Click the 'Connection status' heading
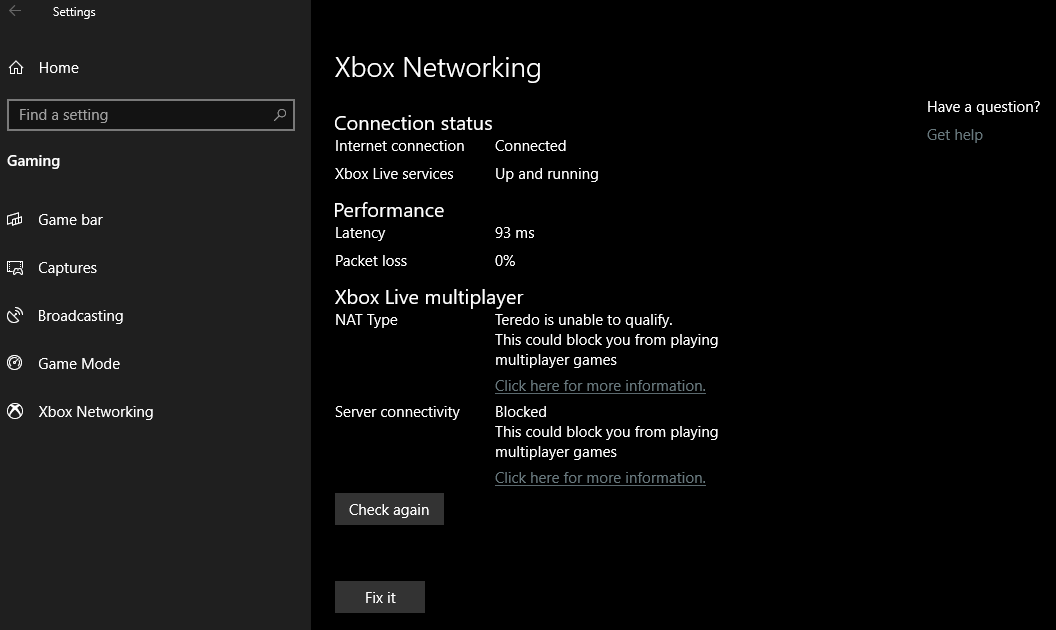 click(x=413, y=123)
